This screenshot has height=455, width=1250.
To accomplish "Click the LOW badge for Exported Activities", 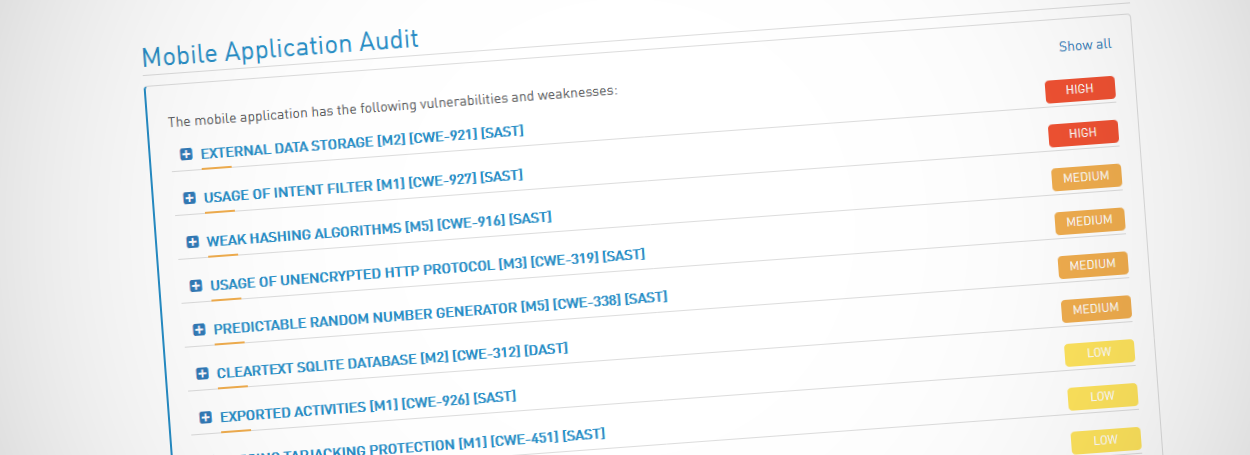I will tap(1102, 397).
